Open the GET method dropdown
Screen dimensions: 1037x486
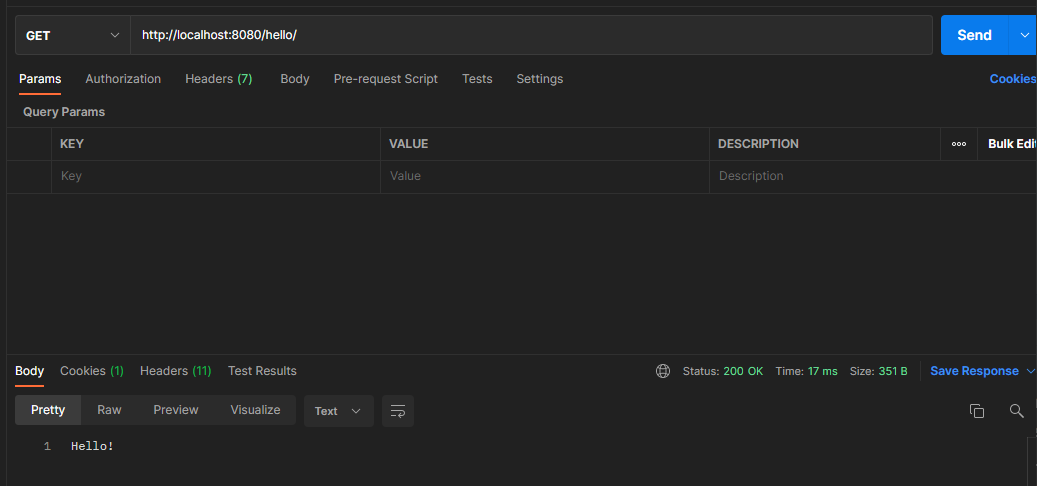coord(73,36)
